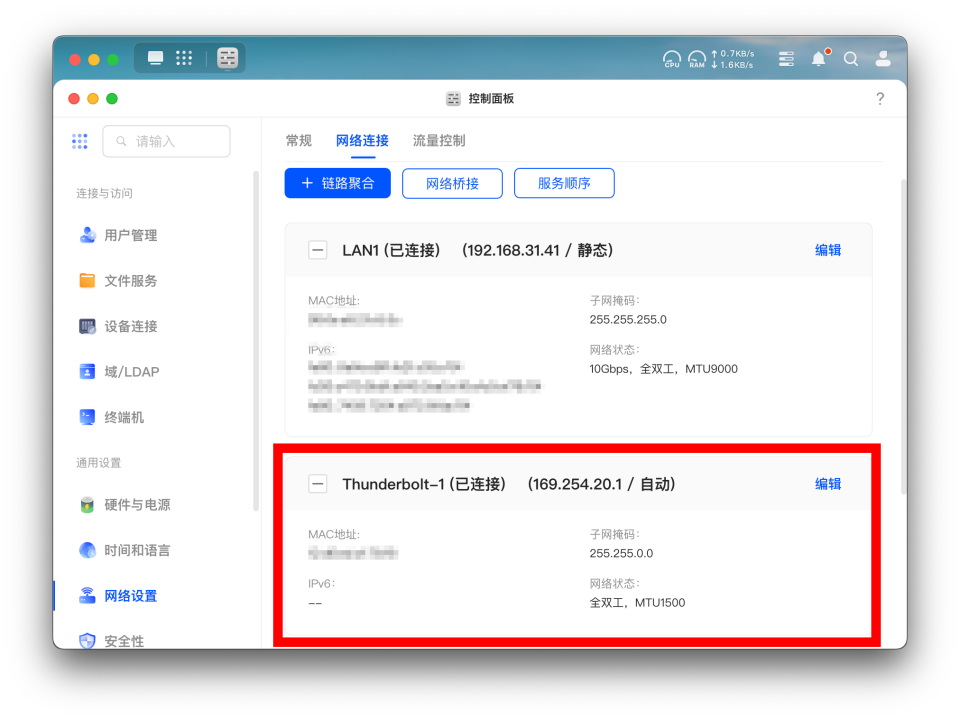The image size is (960, 719).
Task: Click the 192.168.31.41 / 静态 address
Action: pyautogui.click(x=538, y=250)
